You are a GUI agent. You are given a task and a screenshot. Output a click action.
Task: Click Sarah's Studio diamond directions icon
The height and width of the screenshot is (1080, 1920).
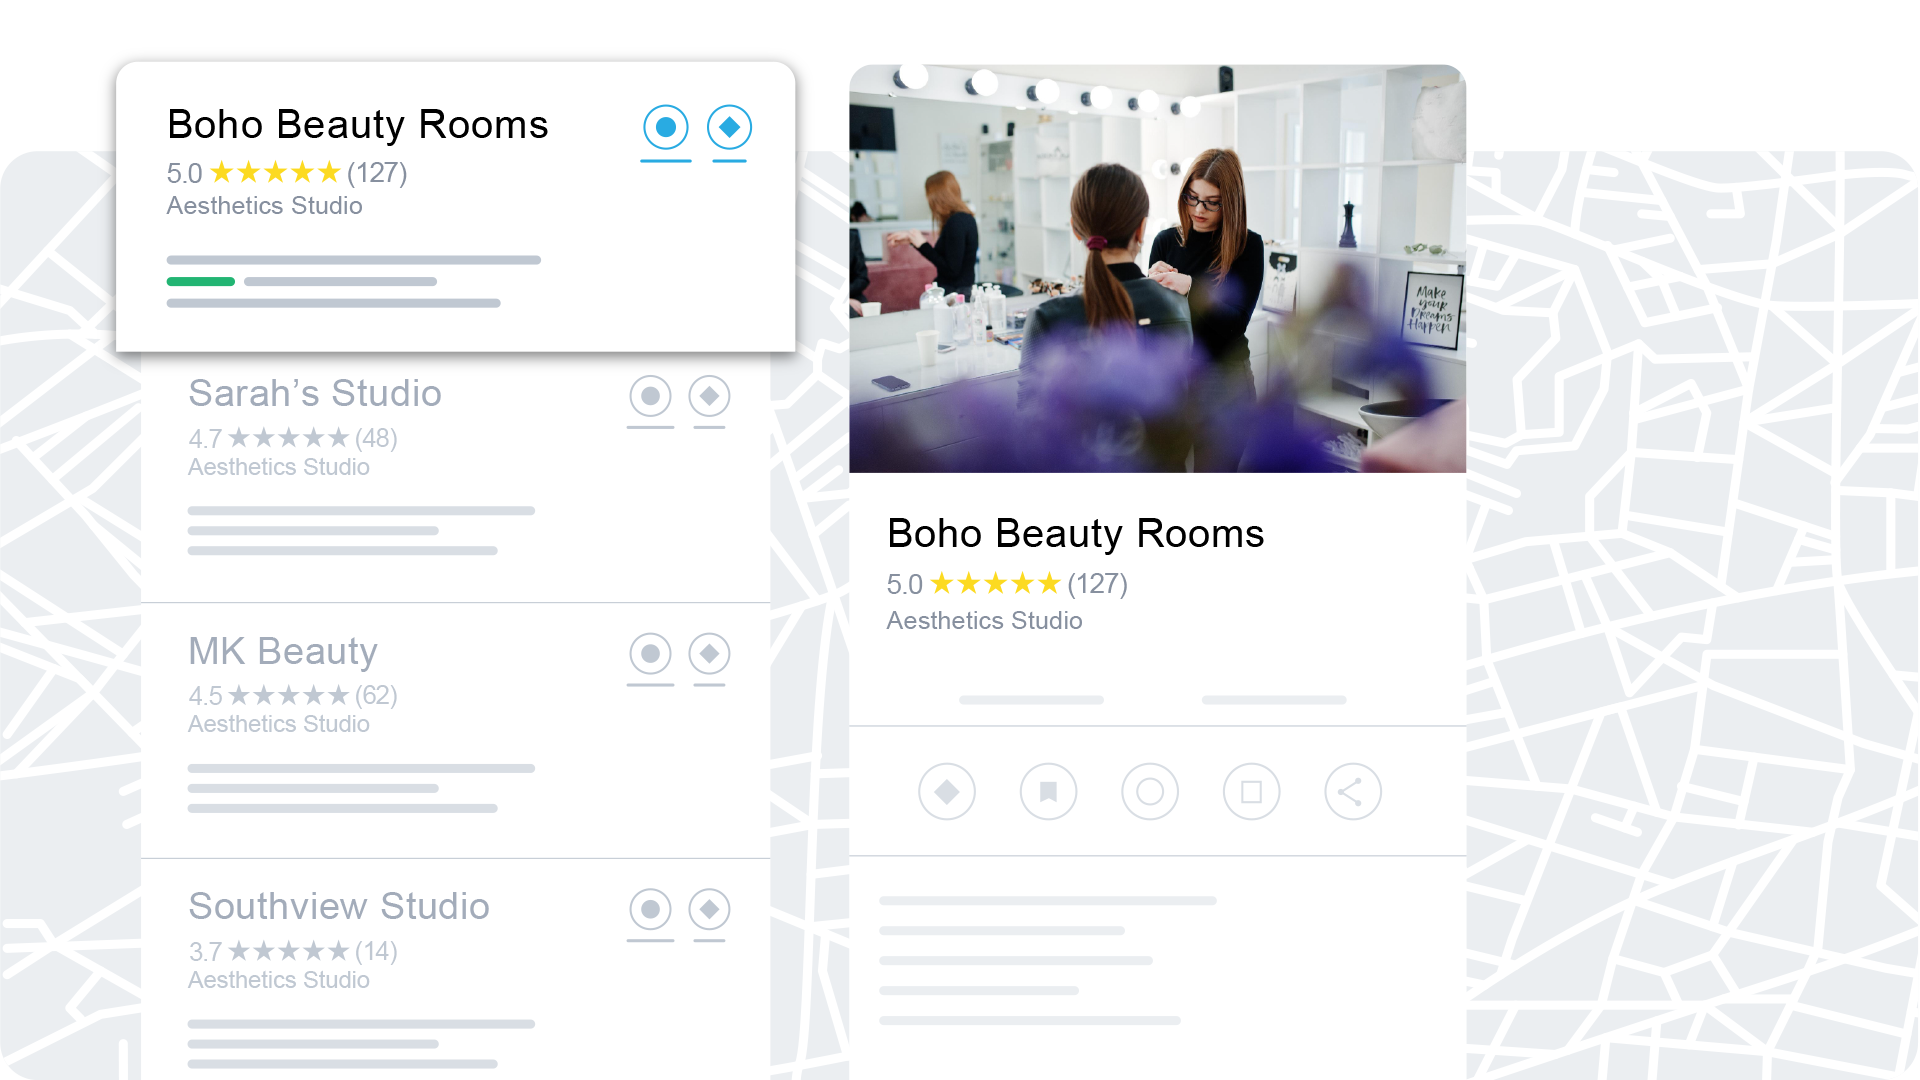709,397
